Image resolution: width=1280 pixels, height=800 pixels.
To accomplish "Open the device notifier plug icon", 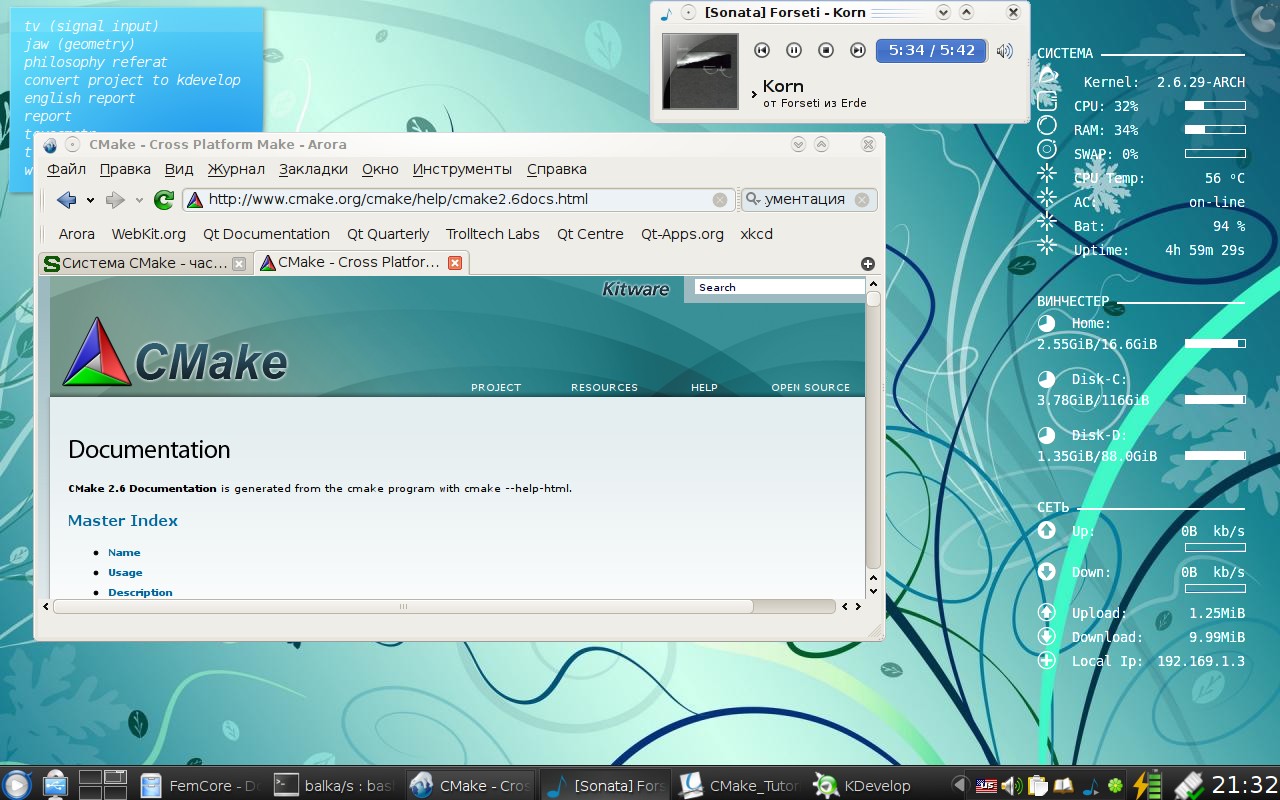I will pos(1187,785).
